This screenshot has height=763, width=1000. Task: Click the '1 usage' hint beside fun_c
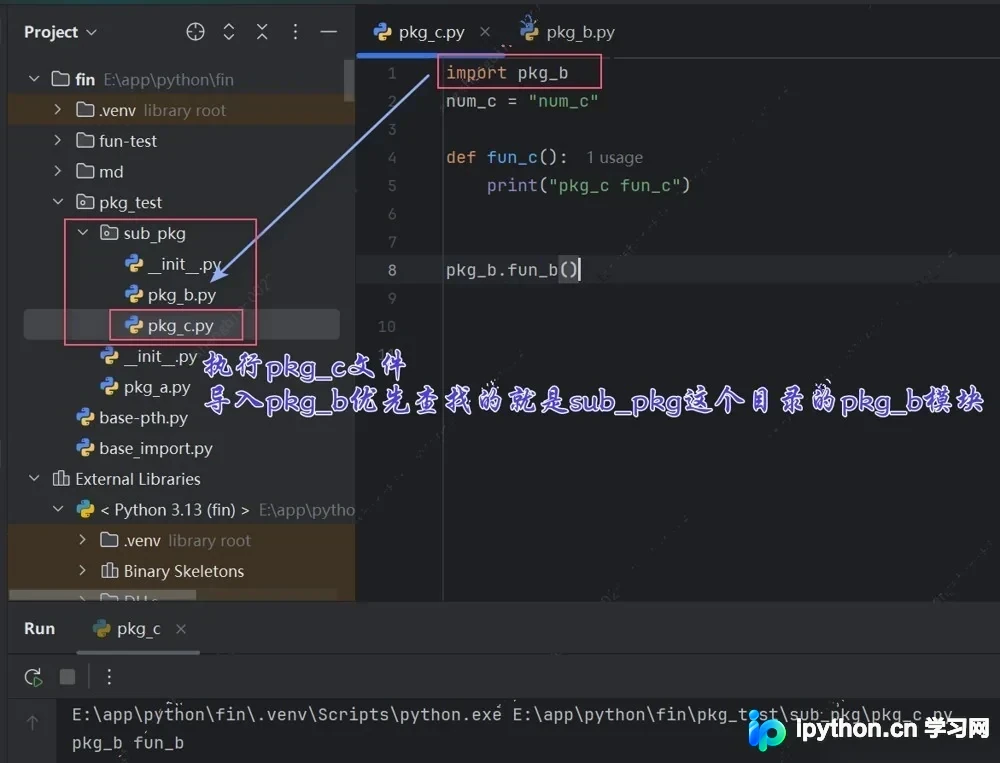click(614, 158)
